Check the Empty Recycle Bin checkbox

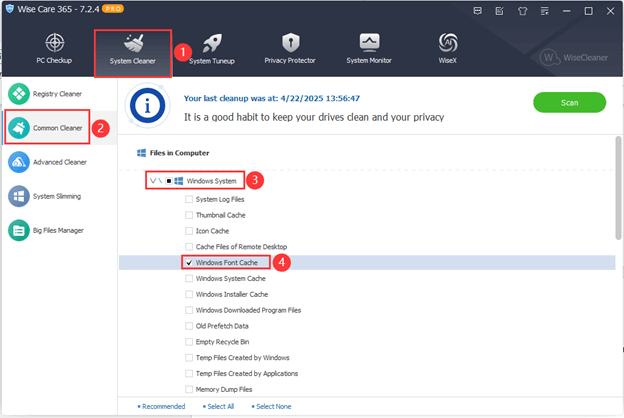(189, 342)
